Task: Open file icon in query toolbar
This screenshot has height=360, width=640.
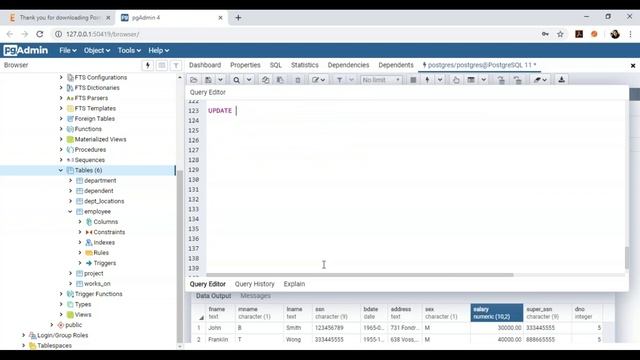Action: pyautogui.click(x=194, y=80)
